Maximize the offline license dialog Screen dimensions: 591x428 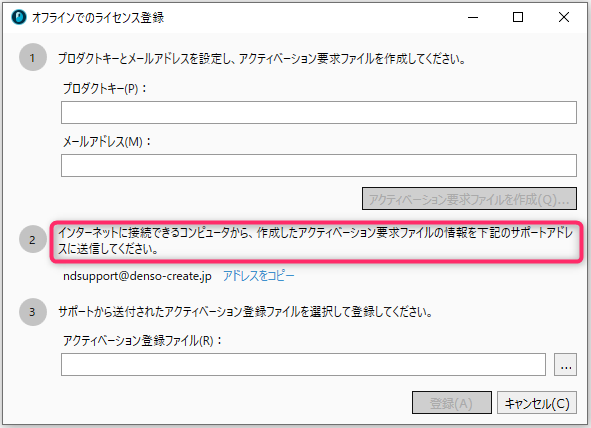pyautogui.click(x=518, y=17)
